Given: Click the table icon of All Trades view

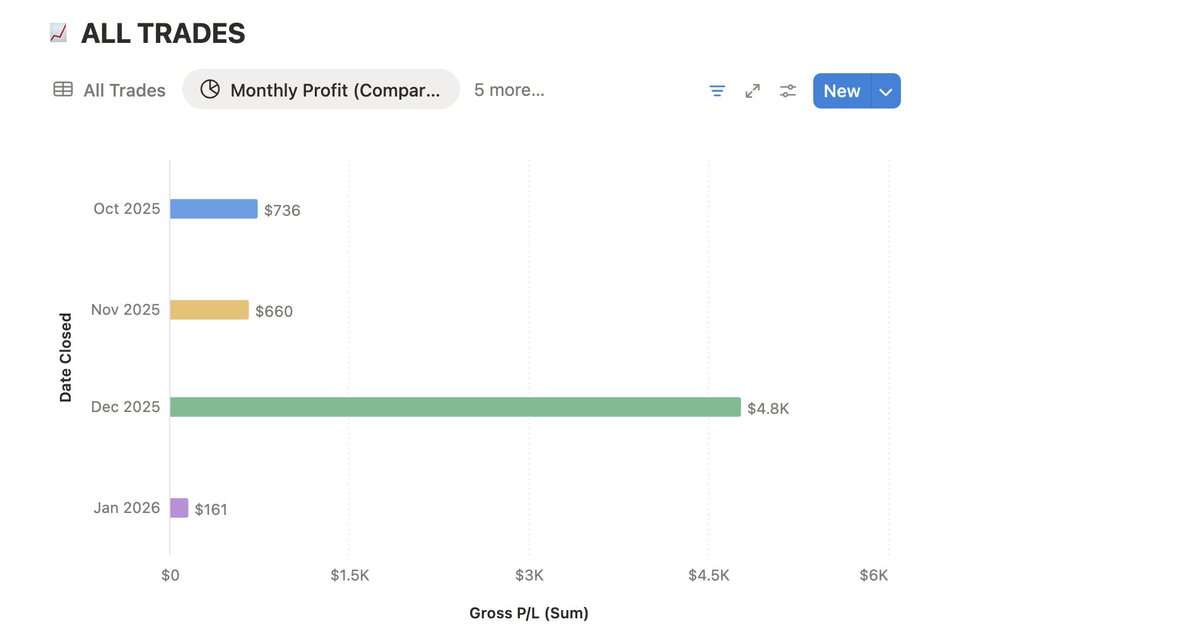Looking at the screenshot, I should (63, 89).
